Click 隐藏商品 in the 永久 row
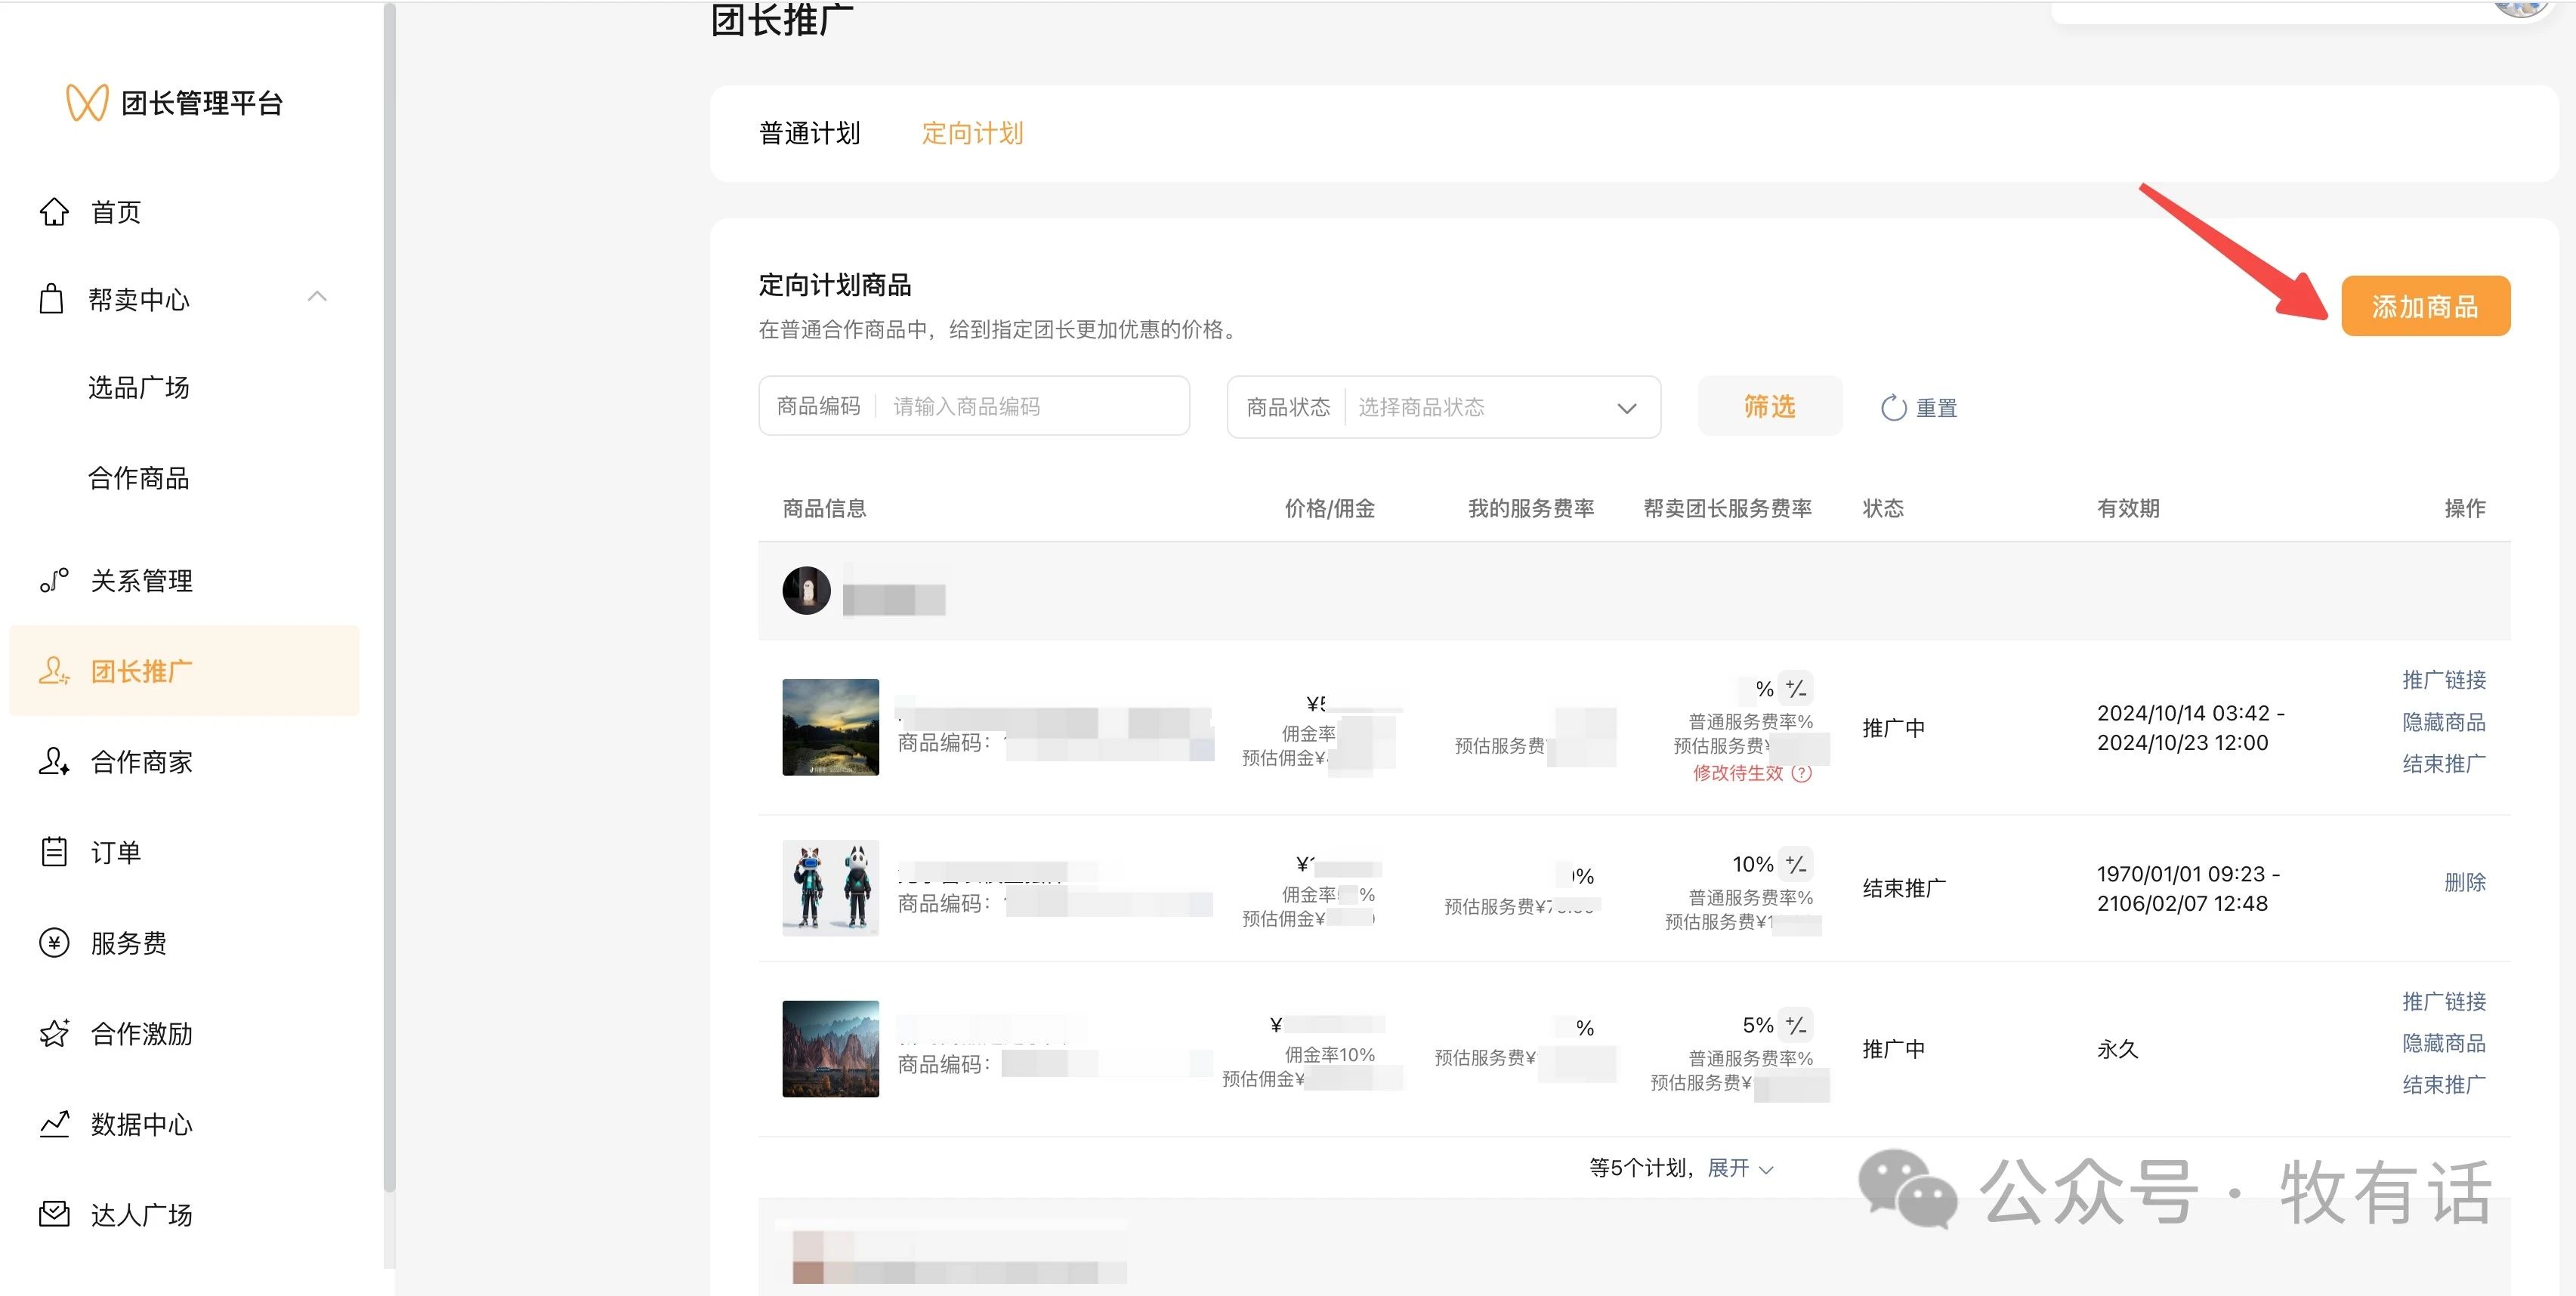2576x1296 pixels. 2443,1043
